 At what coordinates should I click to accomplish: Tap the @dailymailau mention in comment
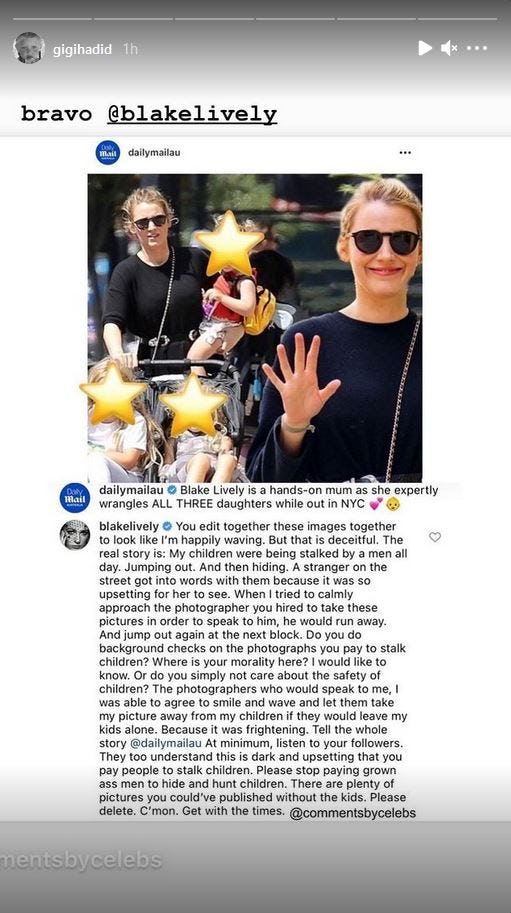coord(165,743)
